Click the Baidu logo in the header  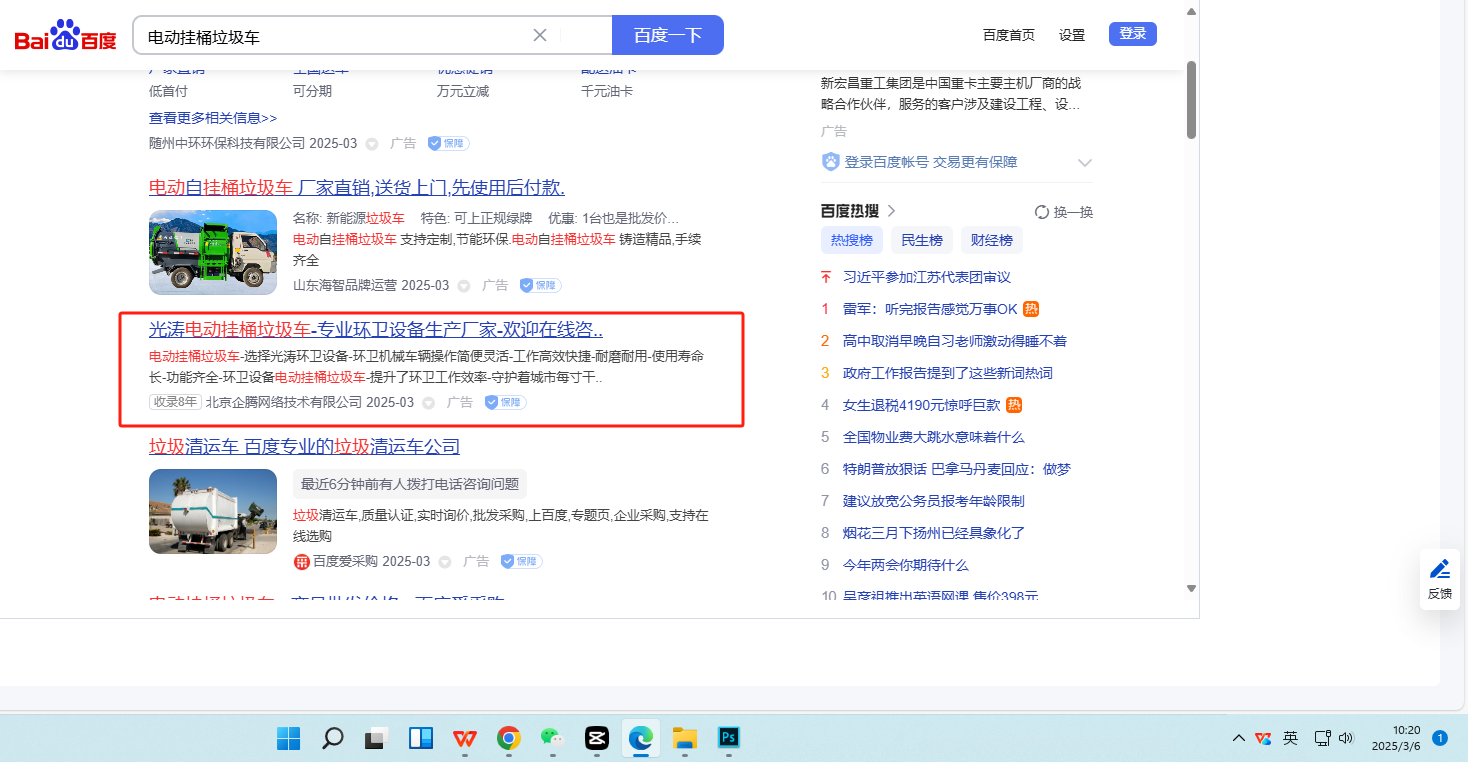[x=66, y=37]
